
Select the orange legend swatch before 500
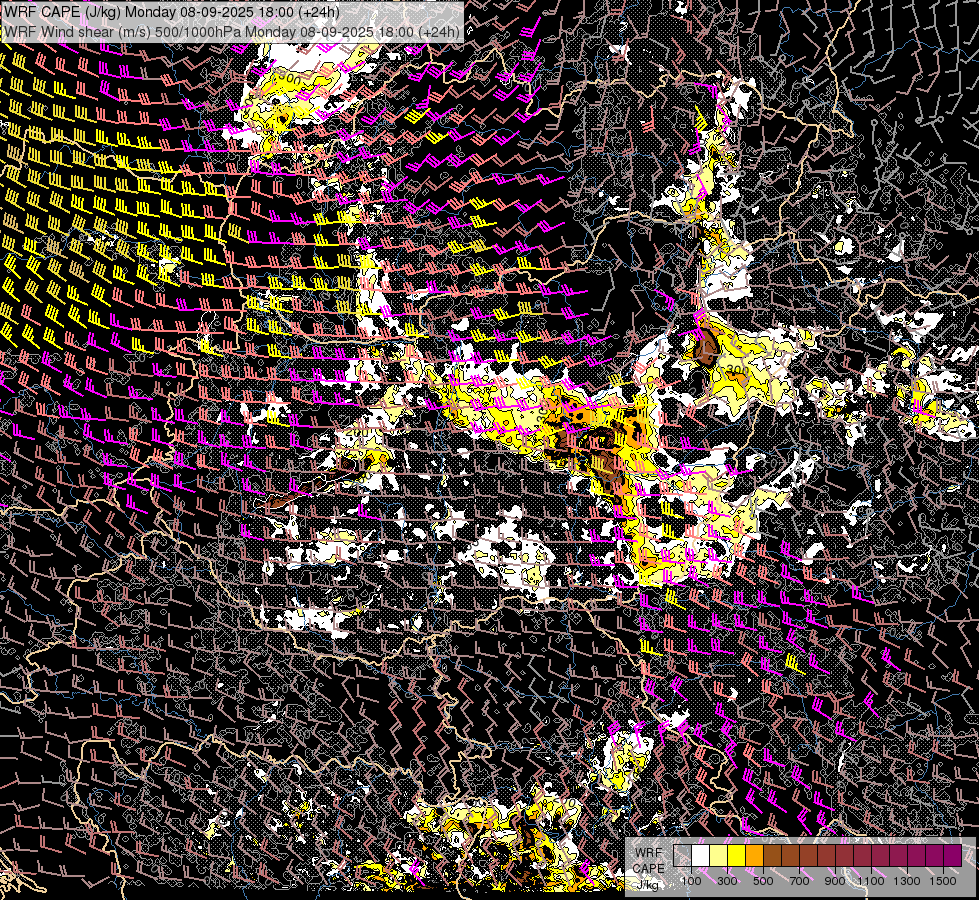point(754,855)
